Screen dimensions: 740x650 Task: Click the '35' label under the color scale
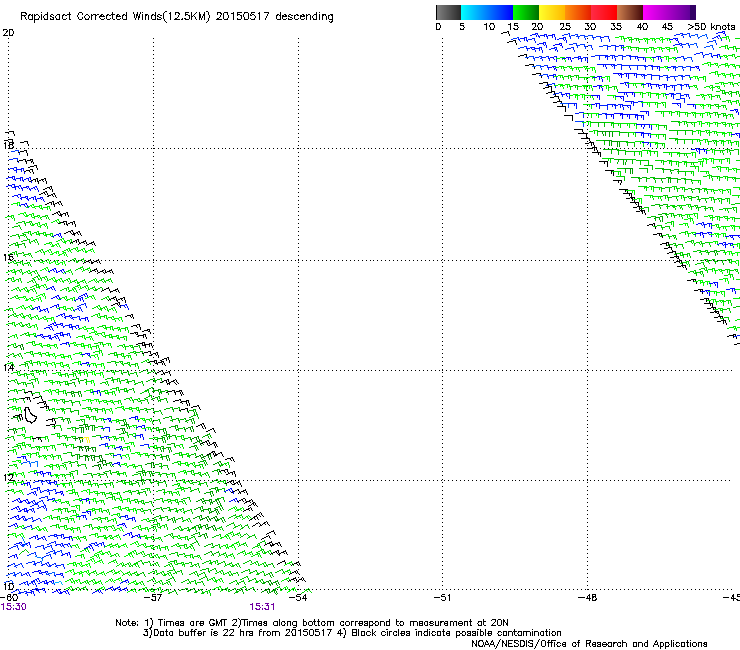pyautogui.click(x=616, y=27)
